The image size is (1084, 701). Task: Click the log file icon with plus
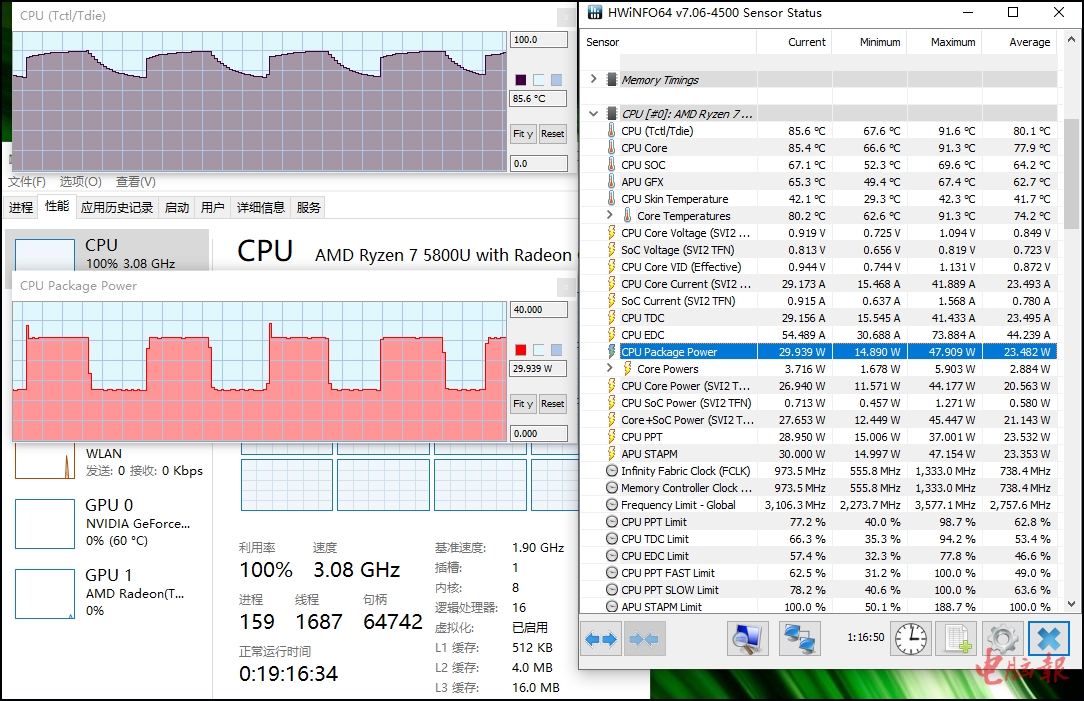tap(958, 639)
